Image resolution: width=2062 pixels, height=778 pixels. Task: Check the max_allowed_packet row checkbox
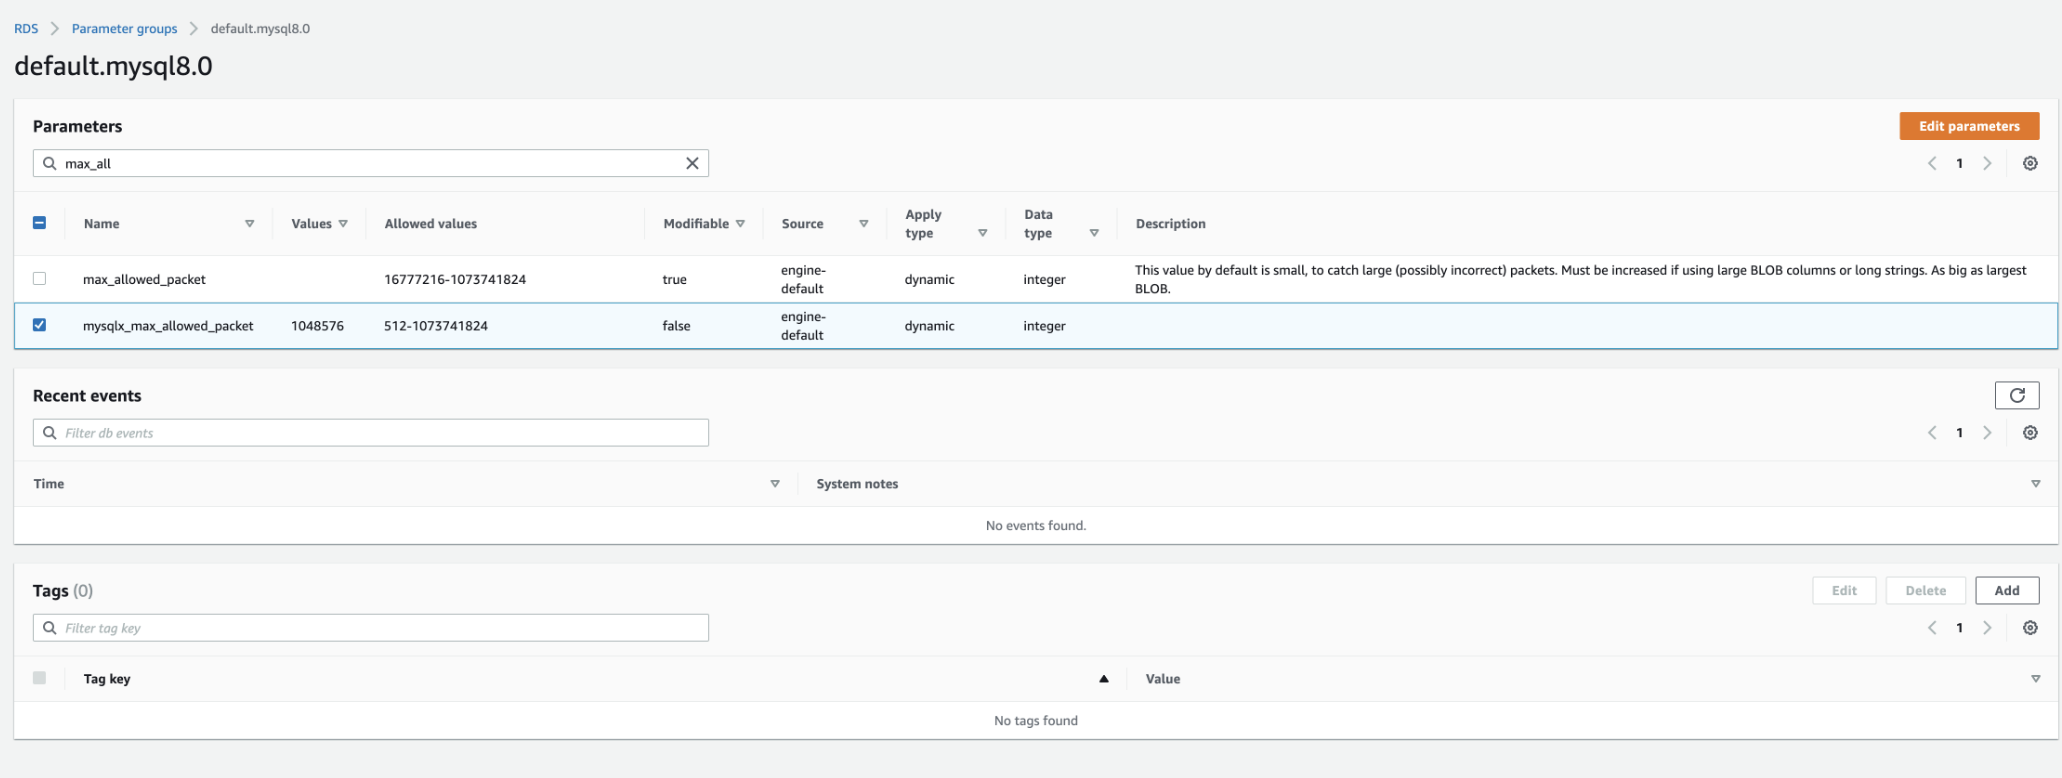(x=40, y=279)
